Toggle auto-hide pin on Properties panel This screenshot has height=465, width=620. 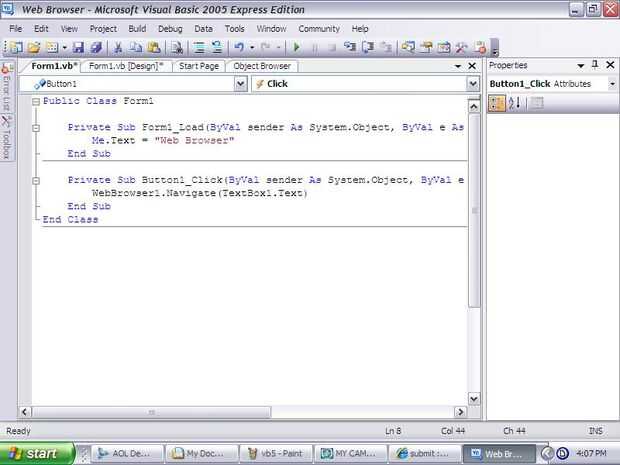[x=595, y=65]
